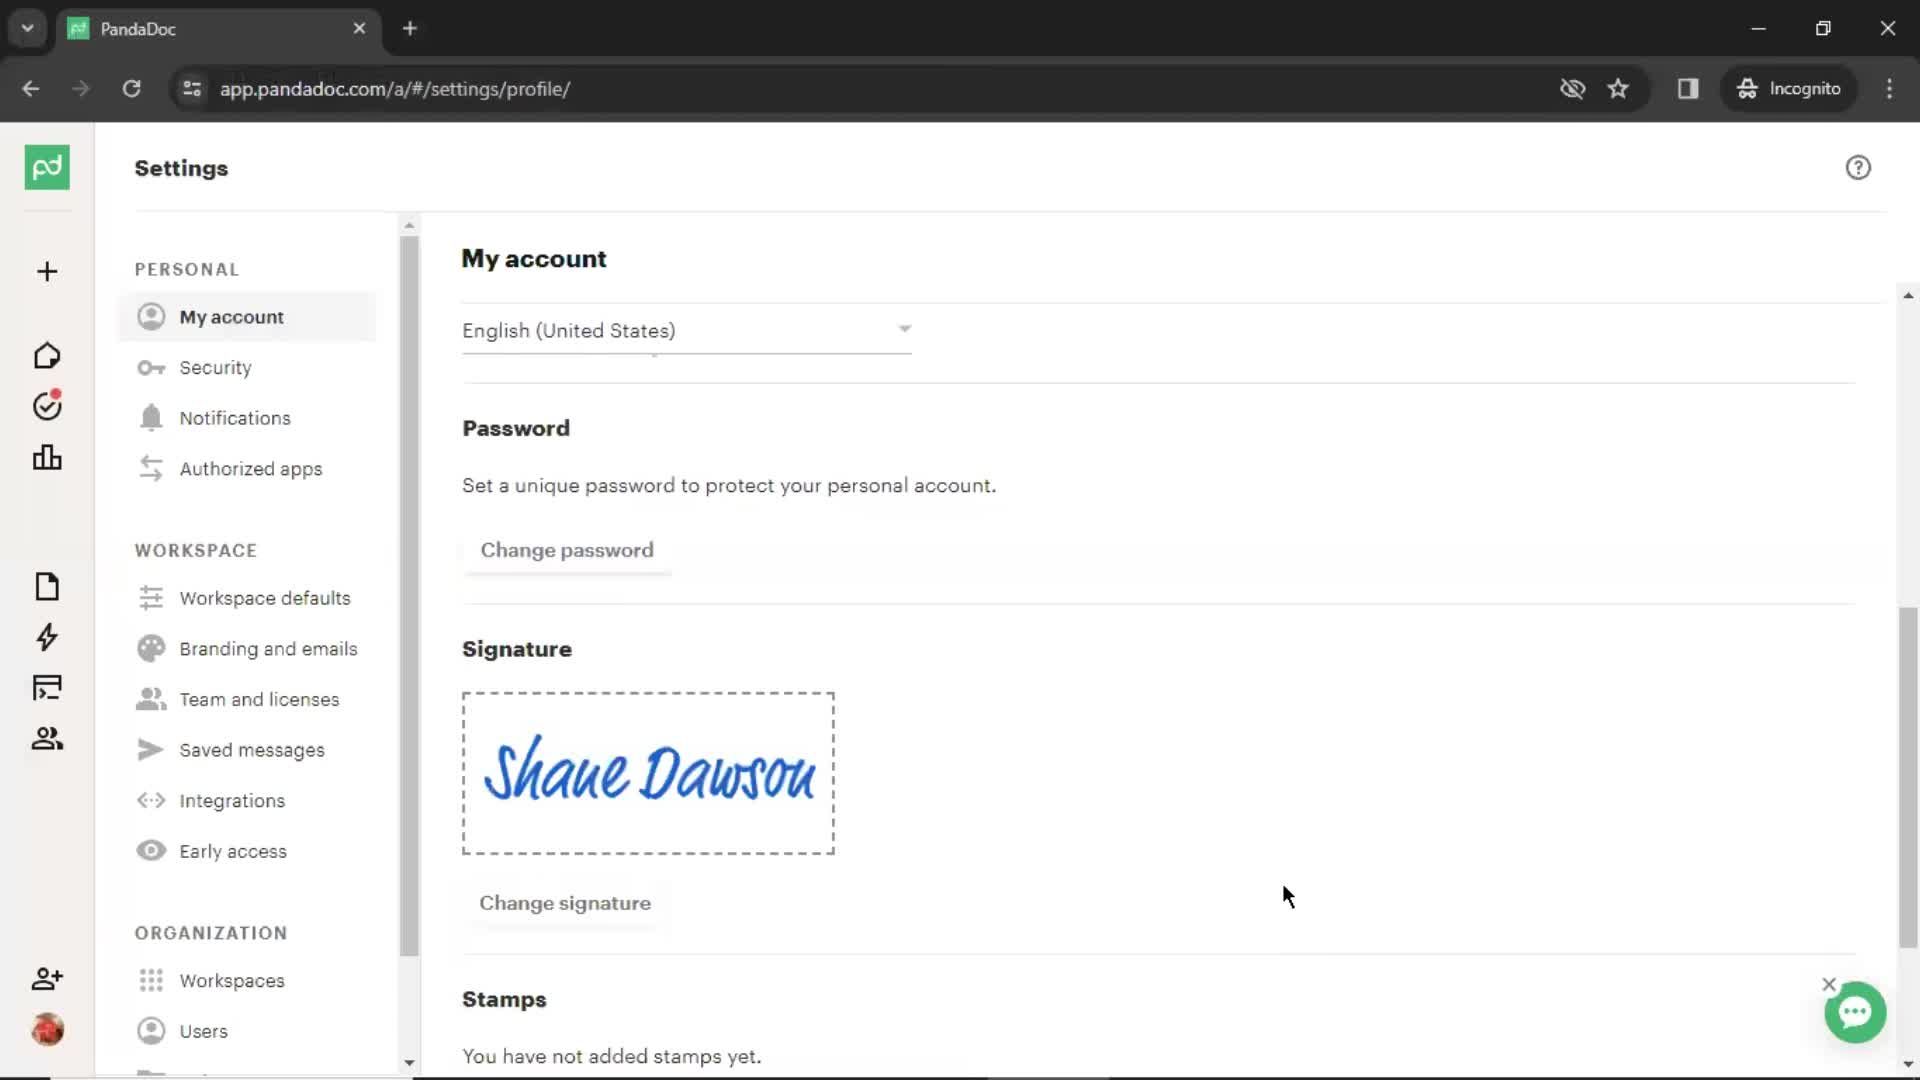Navigate to Early access settings tab

click(x=232, y=851)
